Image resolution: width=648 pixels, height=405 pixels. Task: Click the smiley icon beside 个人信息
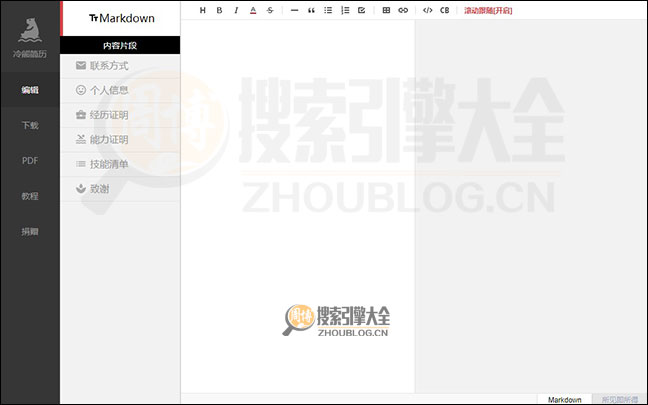click(x=81, y=90)
